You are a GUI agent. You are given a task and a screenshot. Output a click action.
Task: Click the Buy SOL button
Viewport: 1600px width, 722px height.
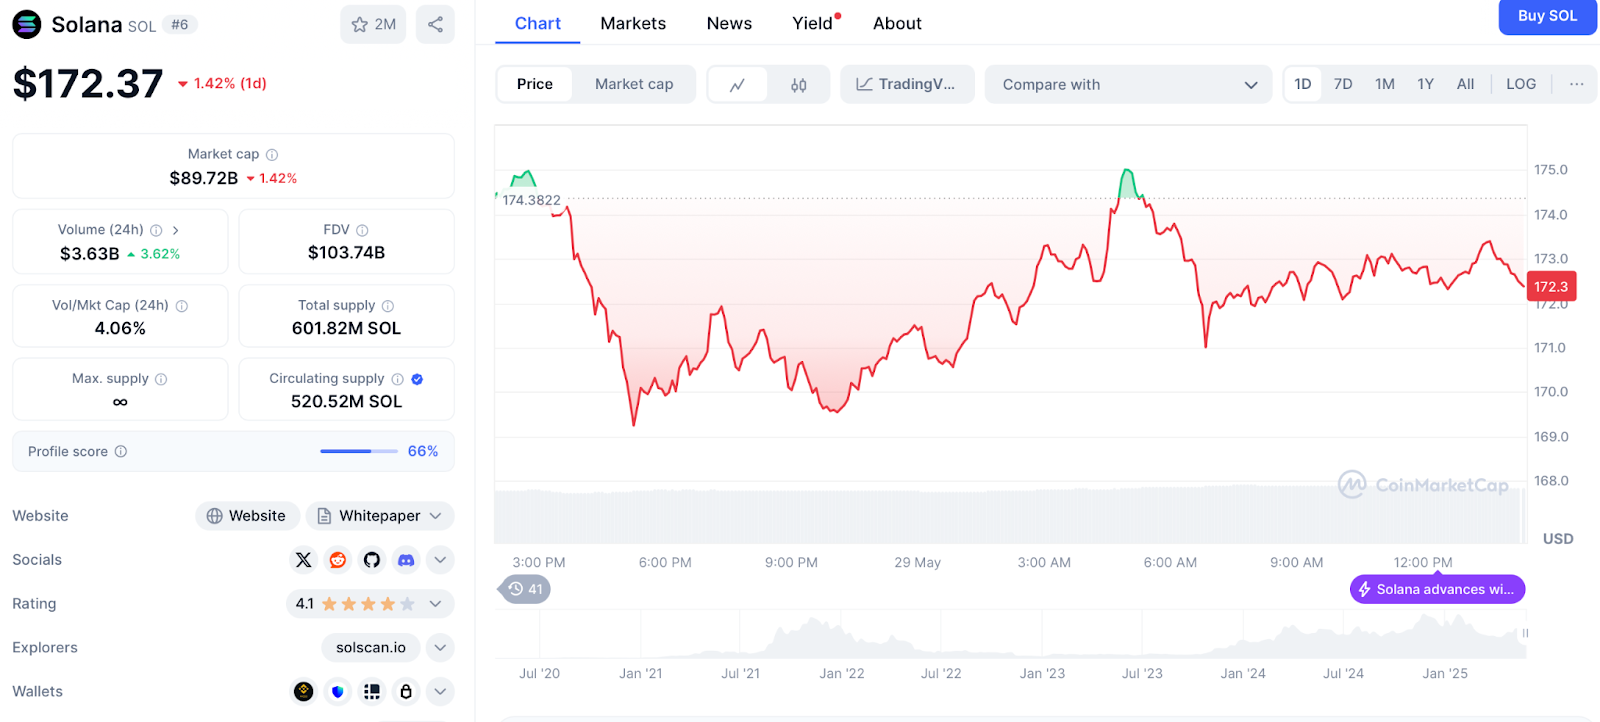(x=1547, y=16)
